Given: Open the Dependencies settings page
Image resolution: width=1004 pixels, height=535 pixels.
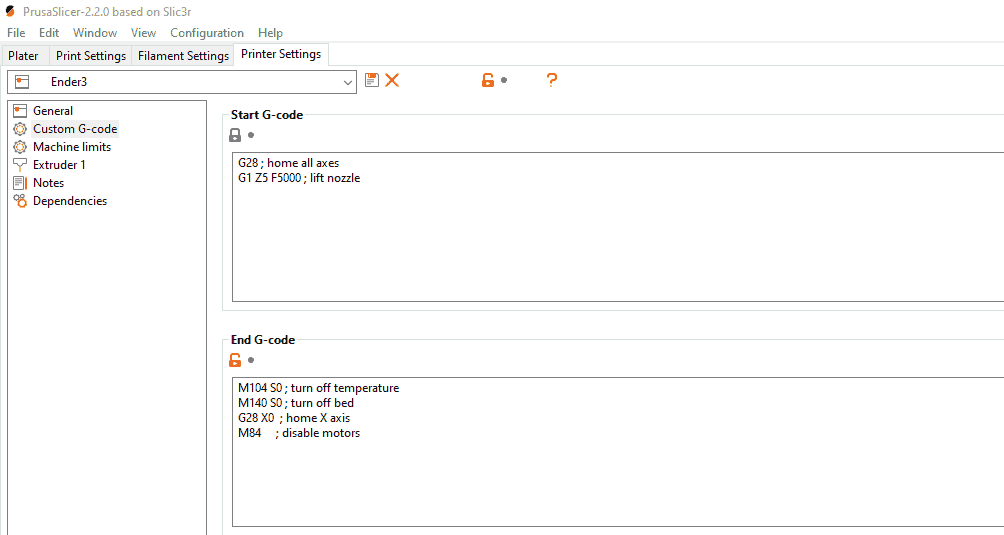Looking at the screenshot, I should (70, 201).
